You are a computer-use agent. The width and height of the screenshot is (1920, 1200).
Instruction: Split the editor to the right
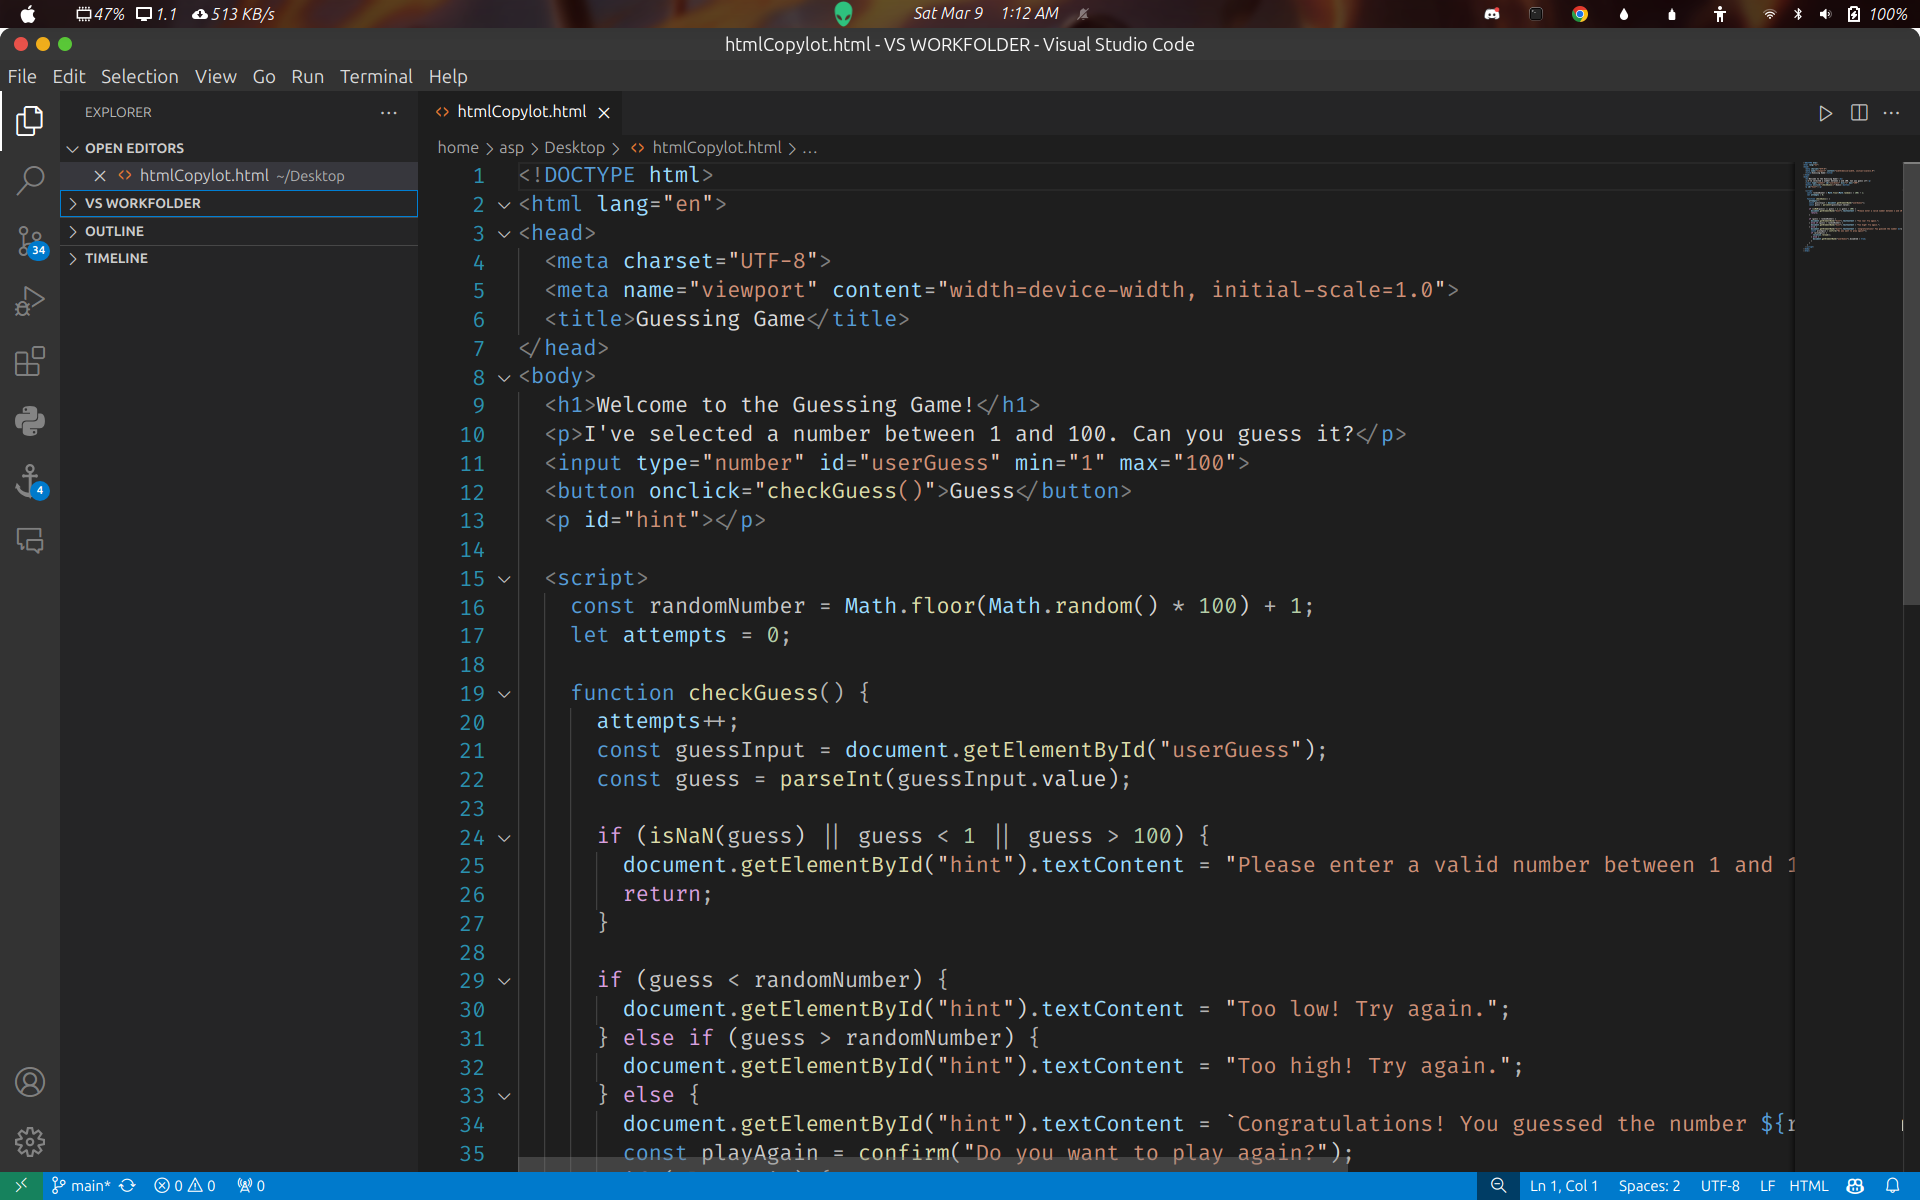point(1859,113)
